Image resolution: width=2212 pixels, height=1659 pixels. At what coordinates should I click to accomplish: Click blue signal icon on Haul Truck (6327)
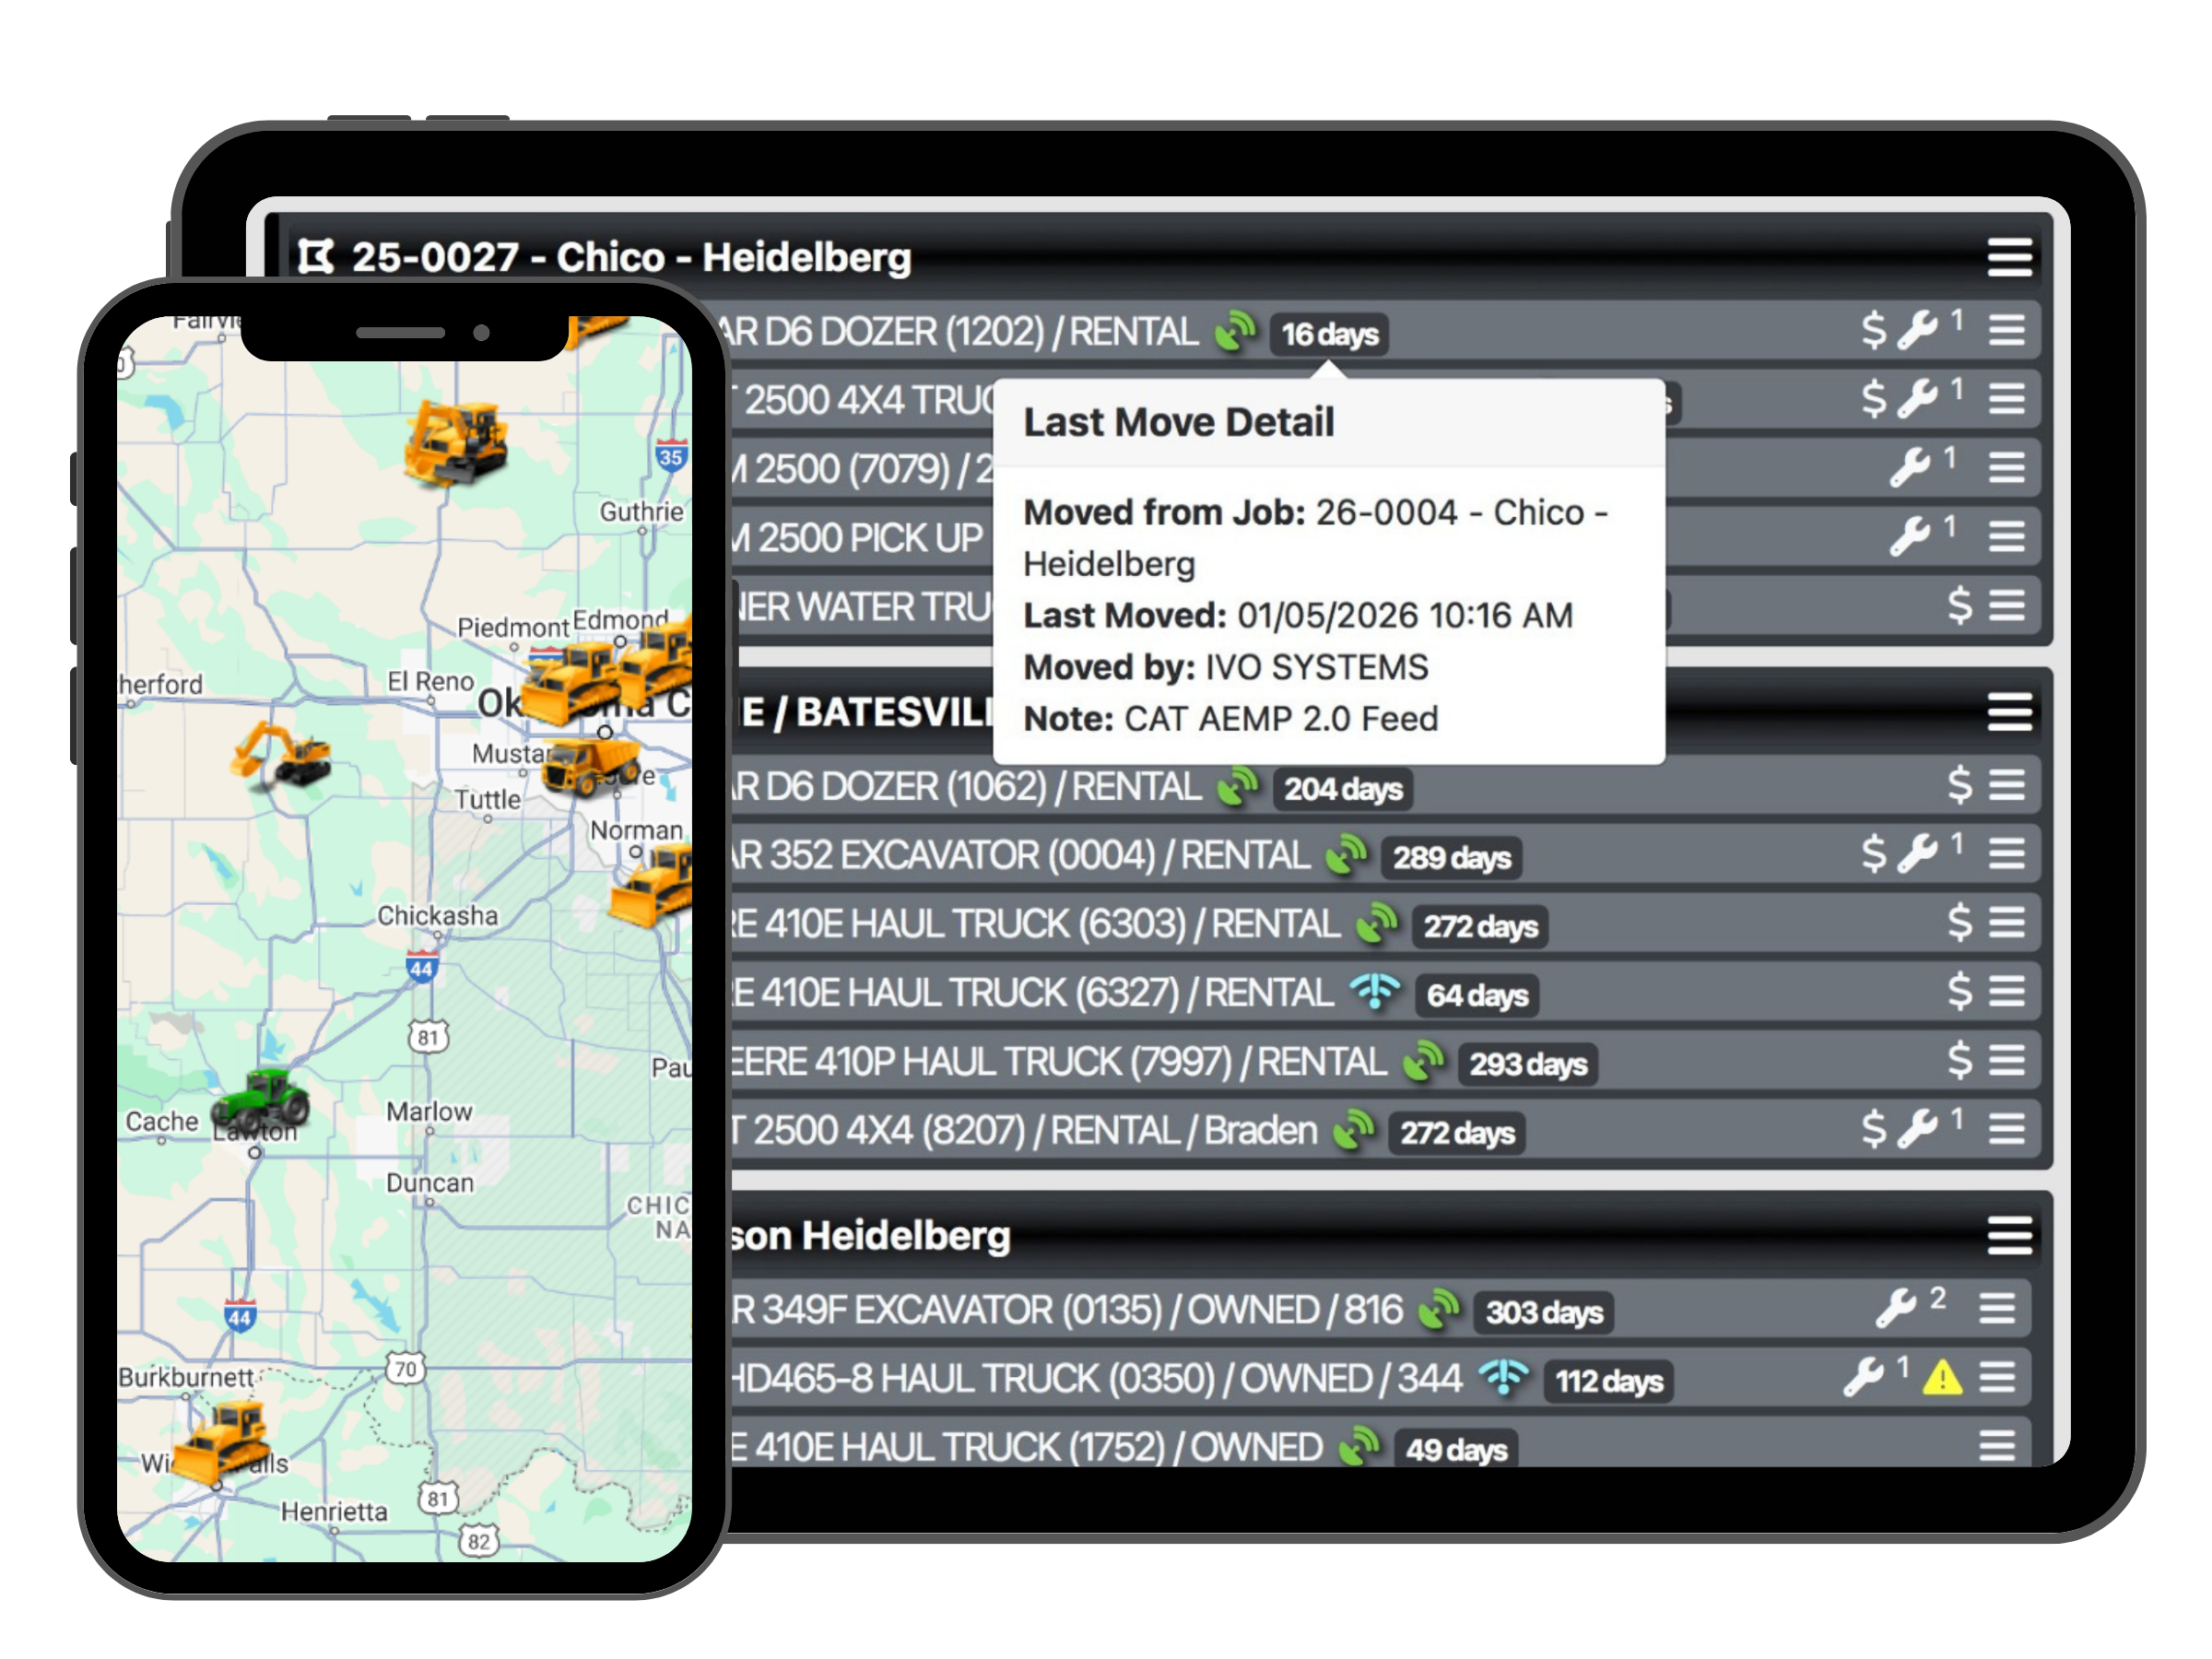coord(1375,991)
